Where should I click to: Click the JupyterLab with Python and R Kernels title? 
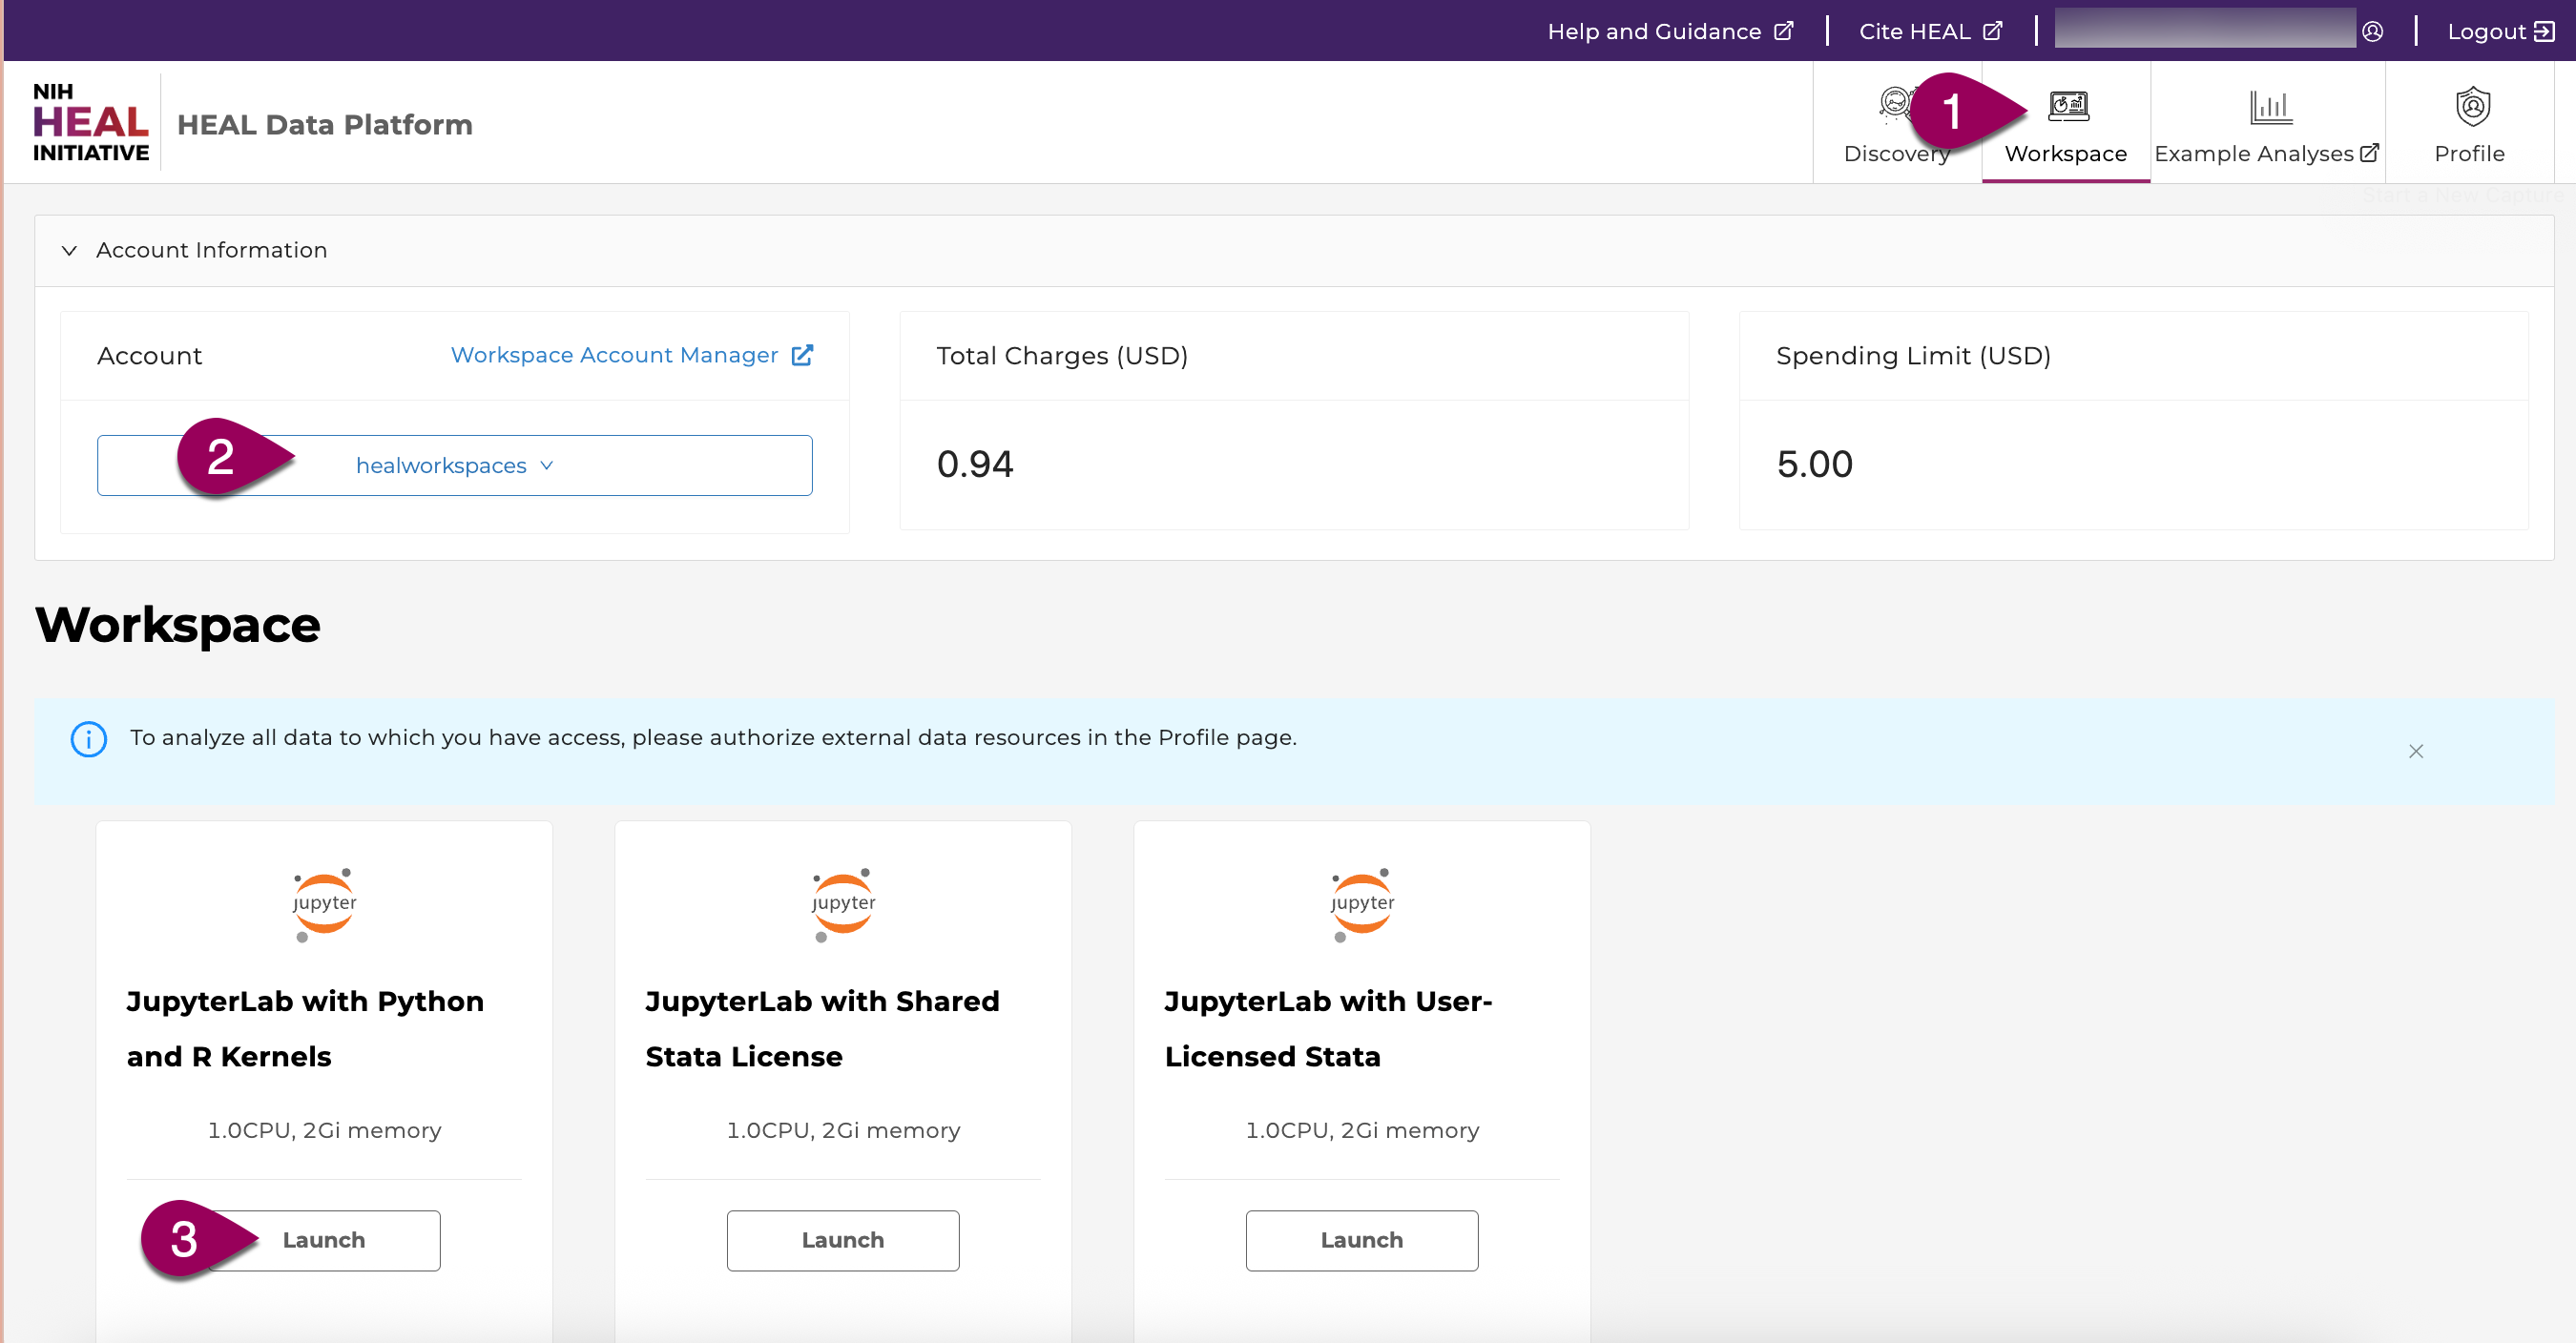[x=305, y=1029]
